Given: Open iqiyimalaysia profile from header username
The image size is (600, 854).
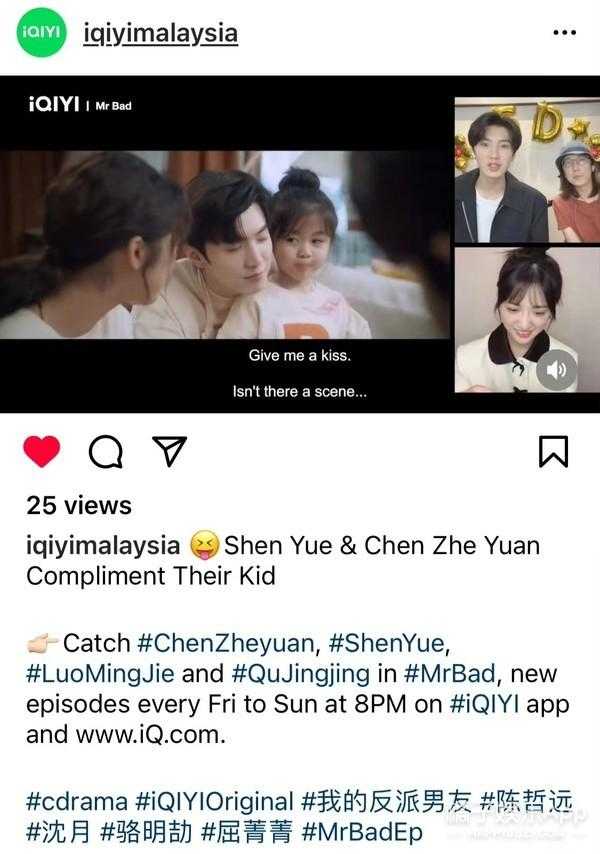Looking at the screenshot, I should click(160, 33).
